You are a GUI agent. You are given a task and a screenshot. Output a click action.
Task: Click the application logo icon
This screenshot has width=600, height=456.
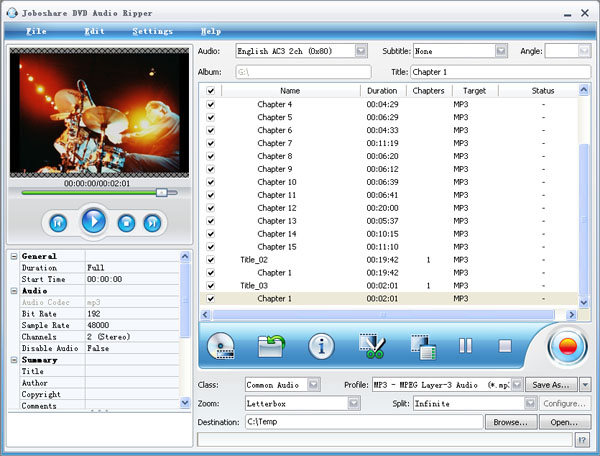pyautogui.click(x=12, y=13)
